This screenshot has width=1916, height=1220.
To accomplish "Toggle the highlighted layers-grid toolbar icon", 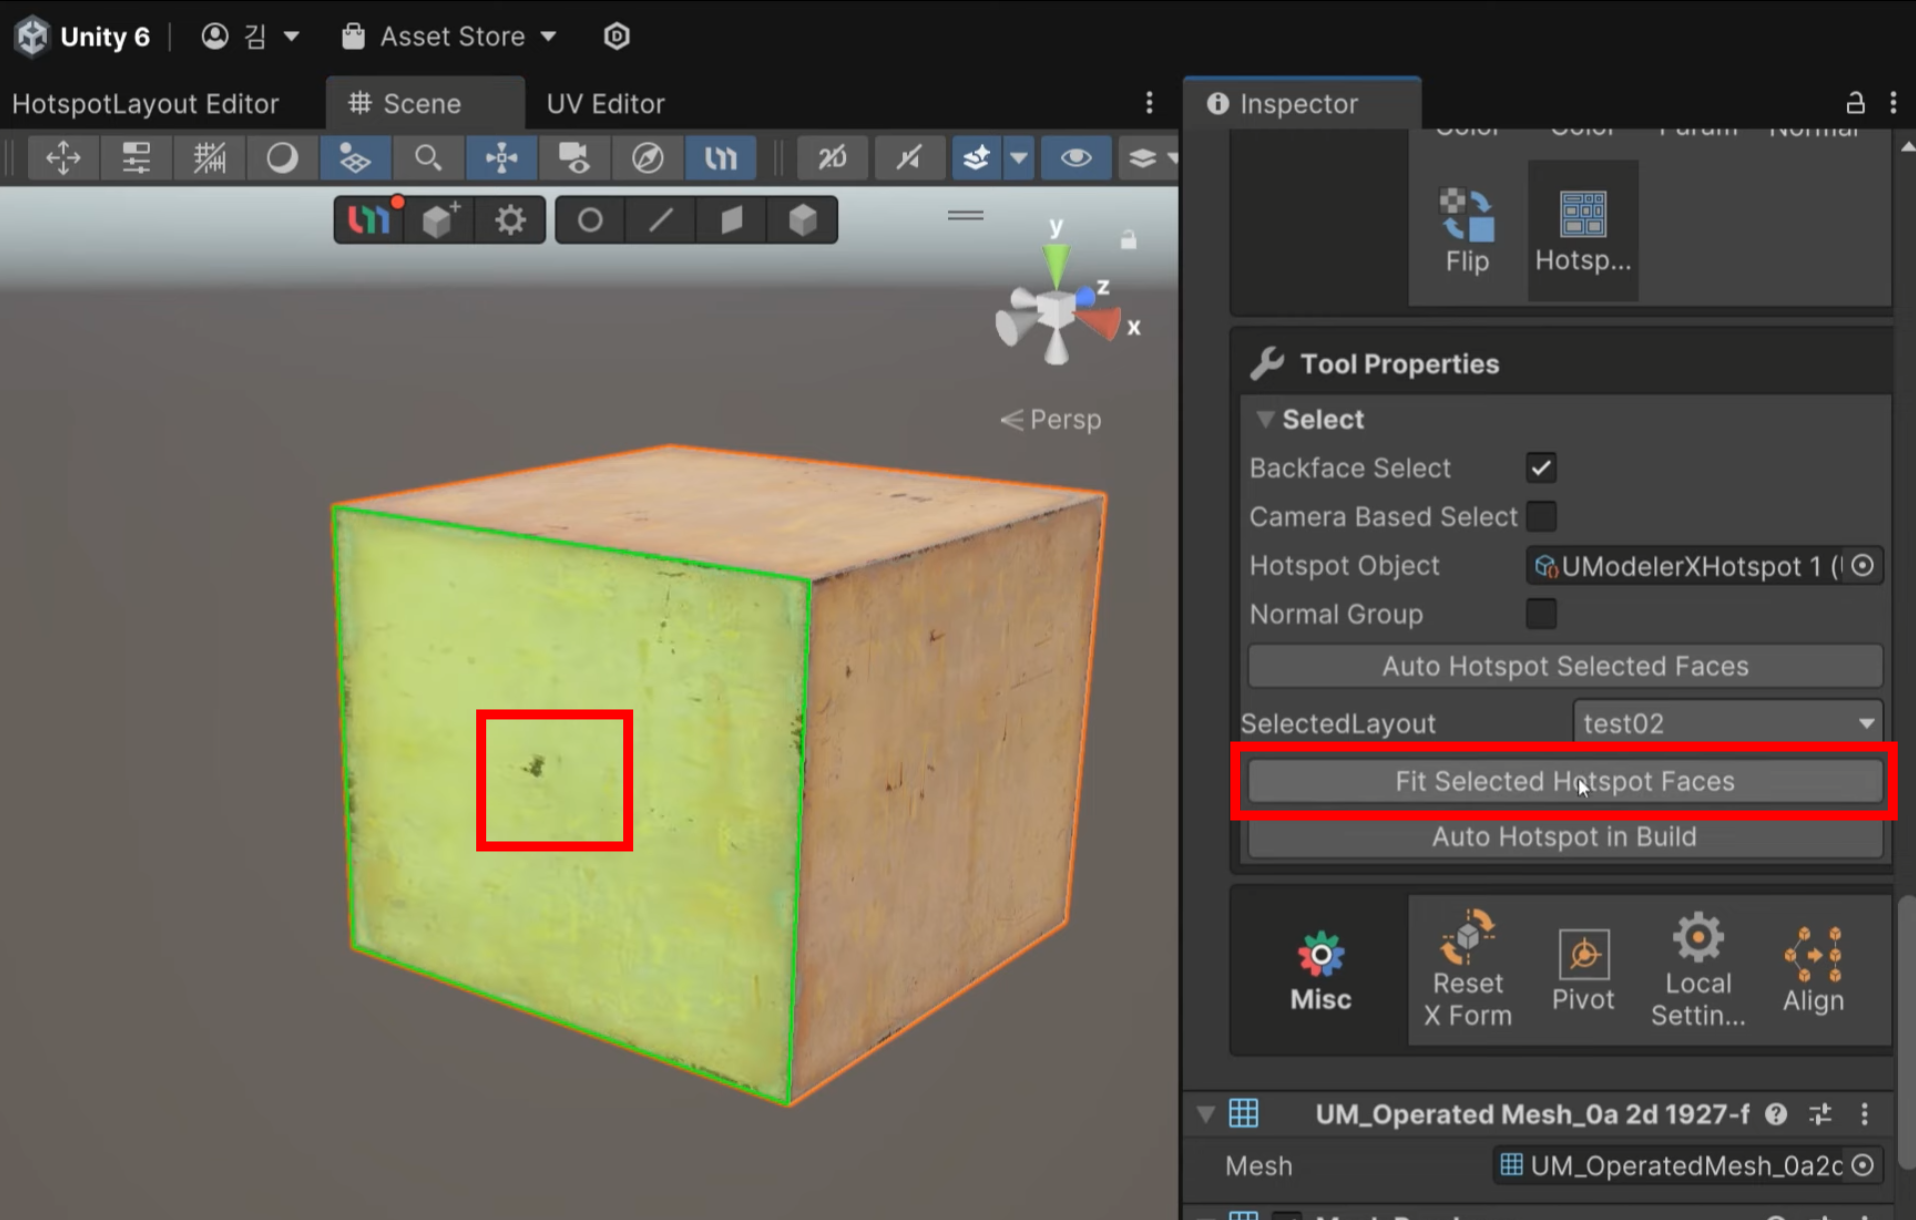I will click(355, 158).
